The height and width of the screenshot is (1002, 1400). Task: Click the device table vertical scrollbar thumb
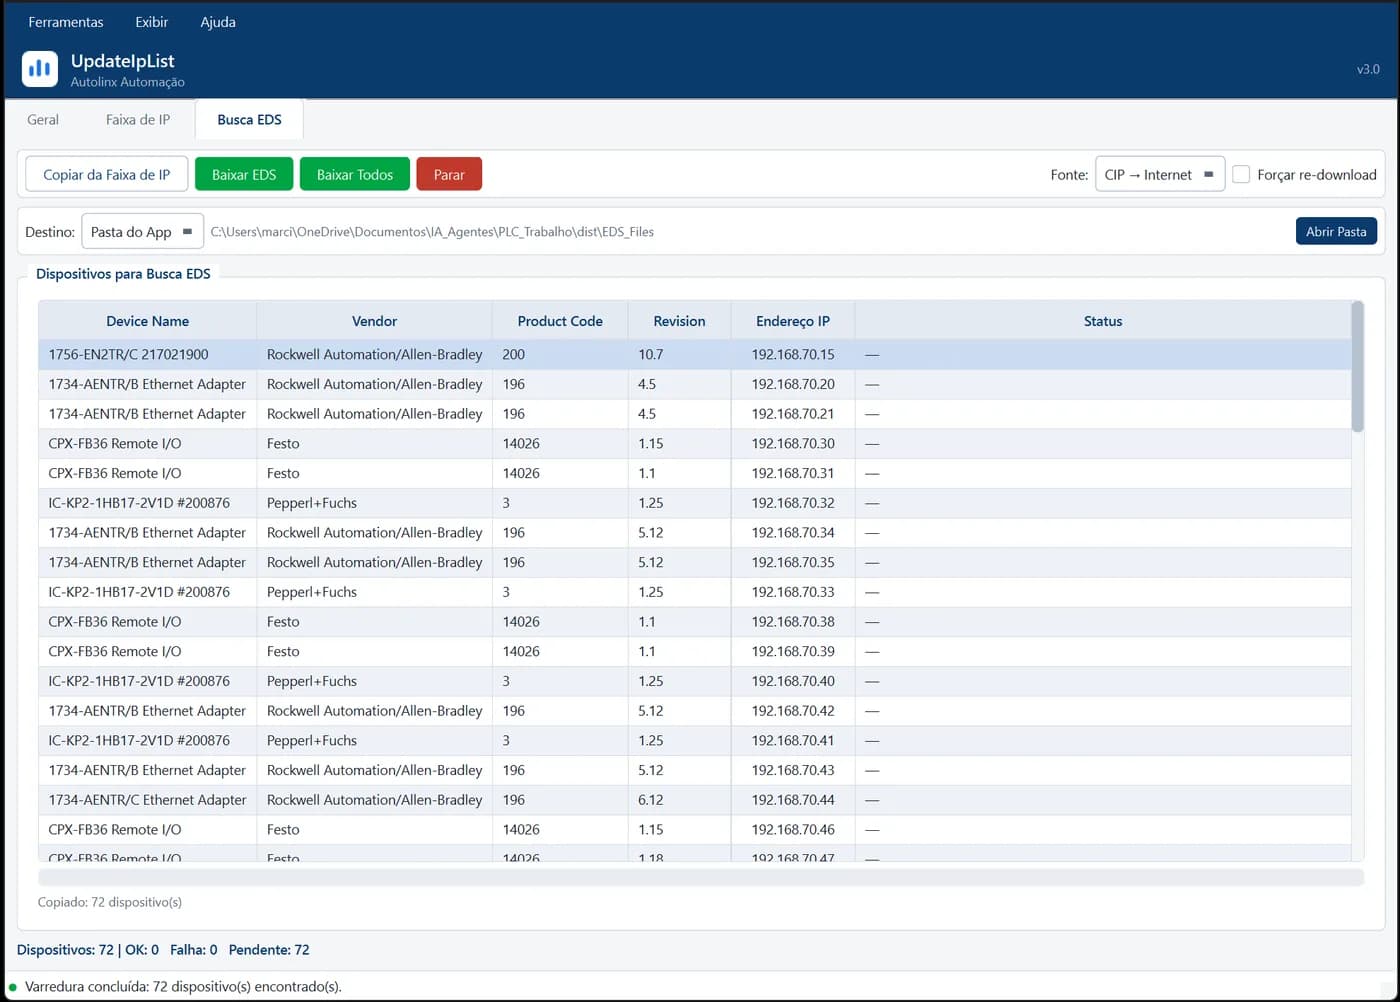tap(1357, 367)
